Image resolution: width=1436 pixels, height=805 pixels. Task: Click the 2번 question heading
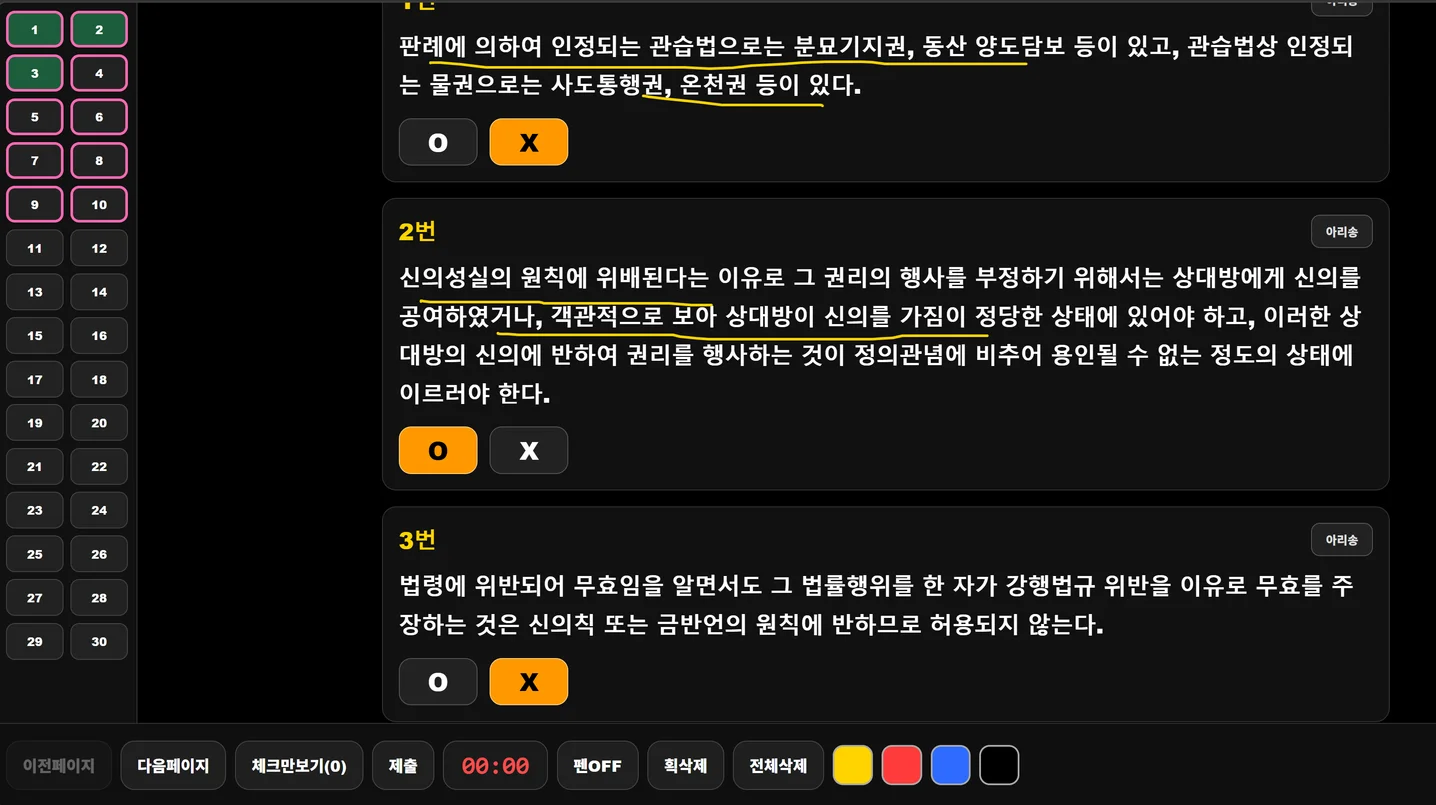point(417,231)
